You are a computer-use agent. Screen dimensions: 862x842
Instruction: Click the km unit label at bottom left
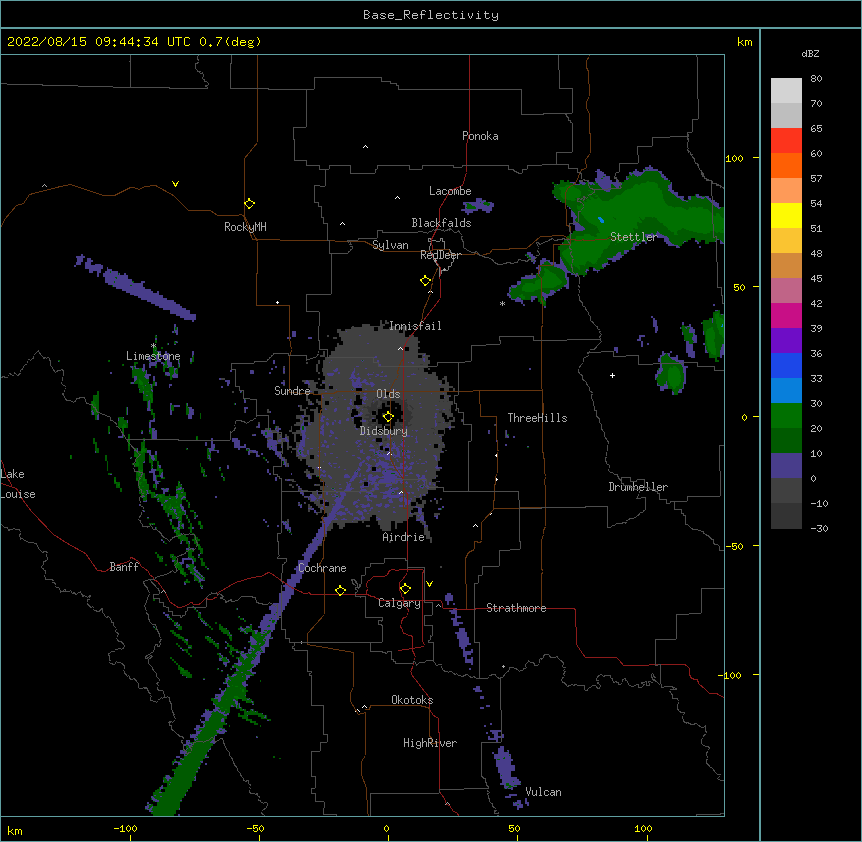15,830
